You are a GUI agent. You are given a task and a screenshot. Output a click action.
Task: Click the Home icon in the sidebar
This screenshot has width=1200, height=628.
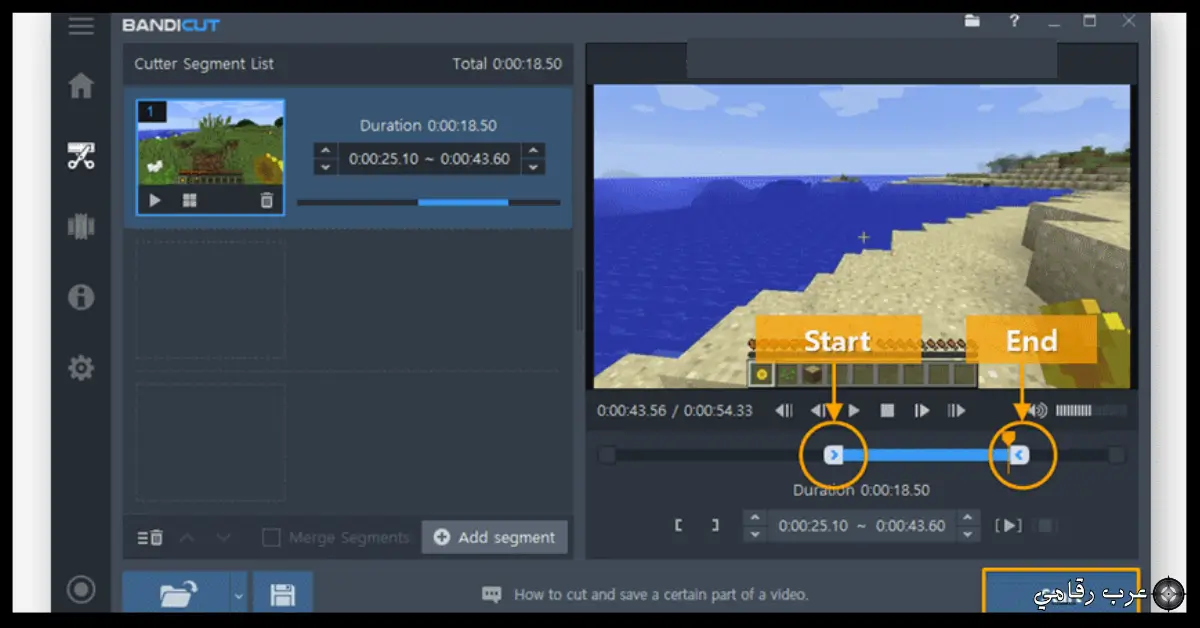pos(81,86)
